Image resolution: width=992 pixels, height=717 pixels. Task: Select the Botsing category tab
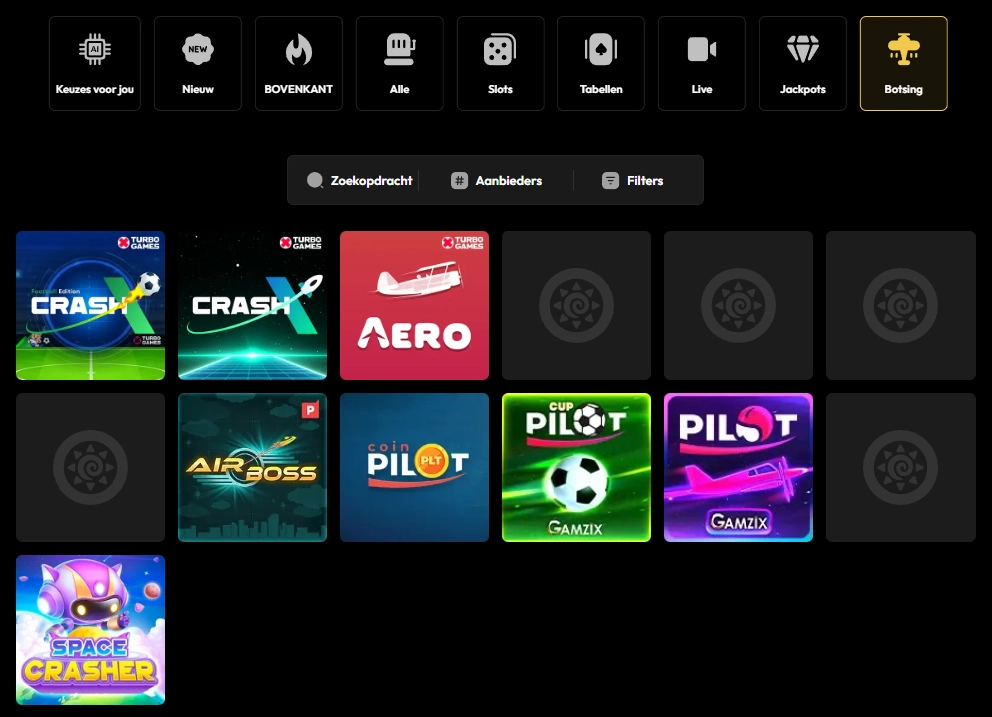tap(903, 63)
